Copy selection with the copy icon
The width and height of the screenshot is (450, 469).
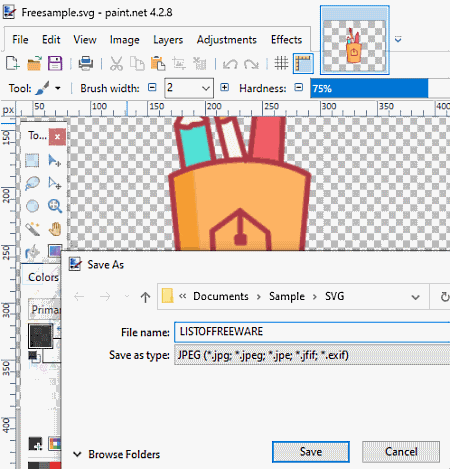[x=137, y=63]
